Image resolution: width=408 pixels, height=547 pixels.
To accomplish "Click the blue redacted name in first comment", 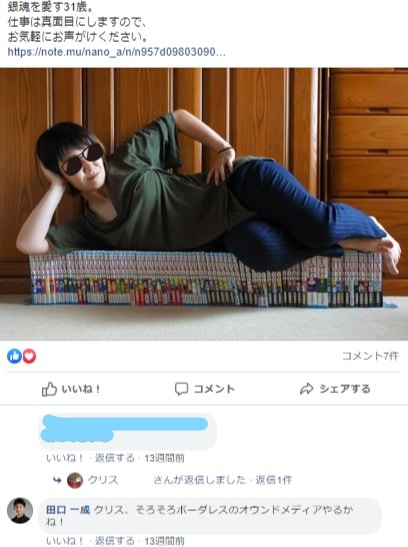I will coord(124,428).
